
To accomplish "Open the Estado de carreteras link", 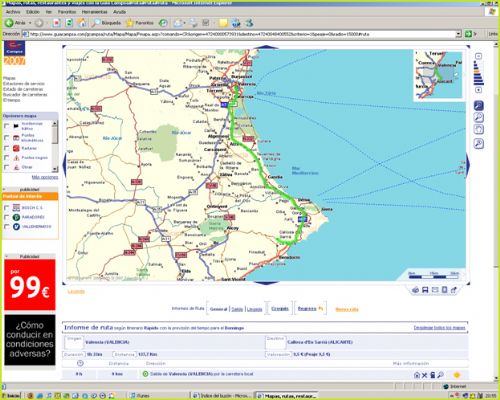I will tap(23, 89).
